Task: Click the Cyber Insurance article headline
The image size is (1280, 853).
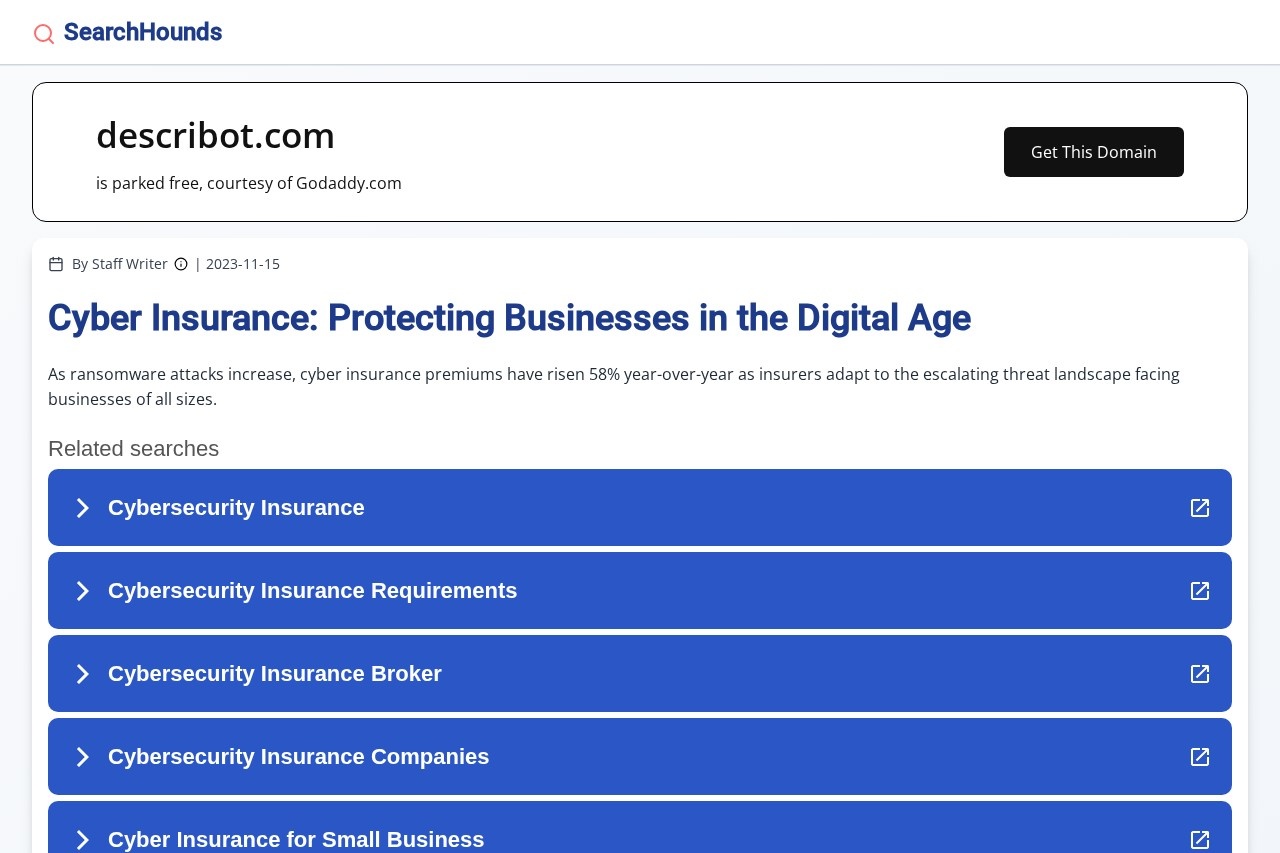Action: [509, 318]
